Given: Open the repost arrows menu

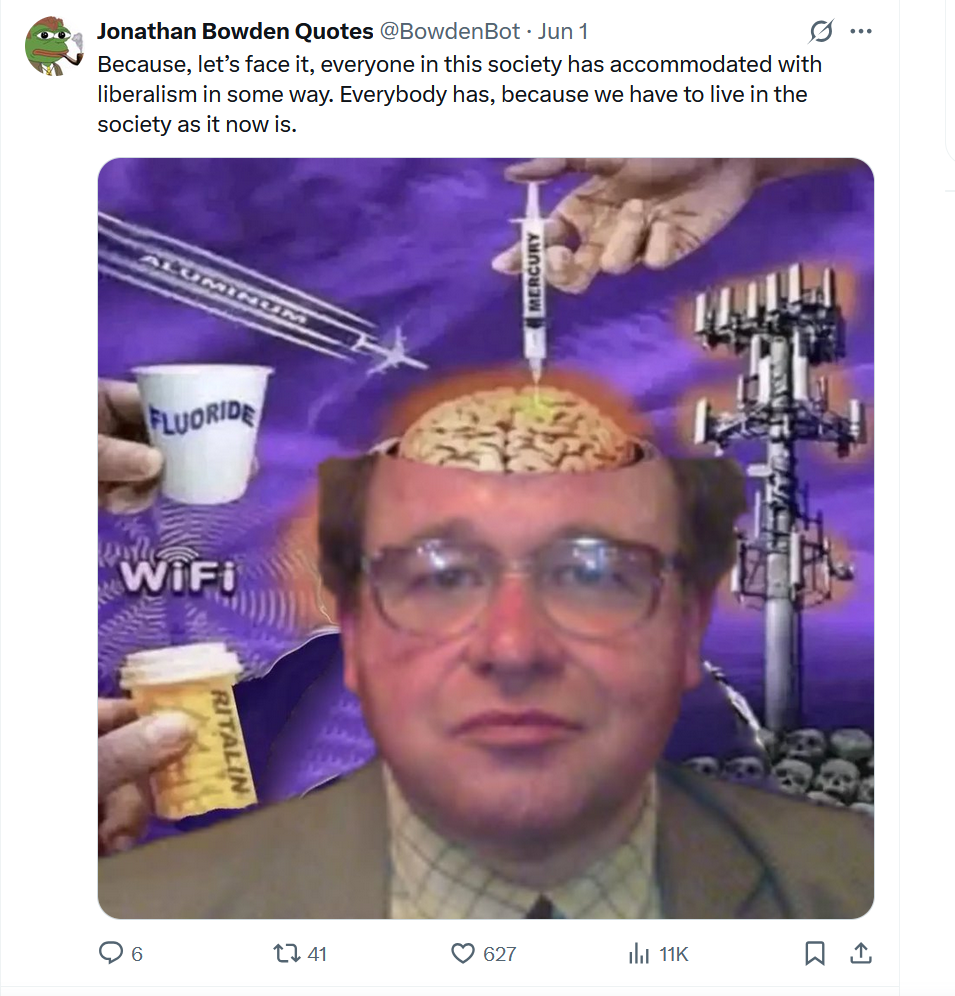Looking at the screenshot, I should click(x=285, y=953).
